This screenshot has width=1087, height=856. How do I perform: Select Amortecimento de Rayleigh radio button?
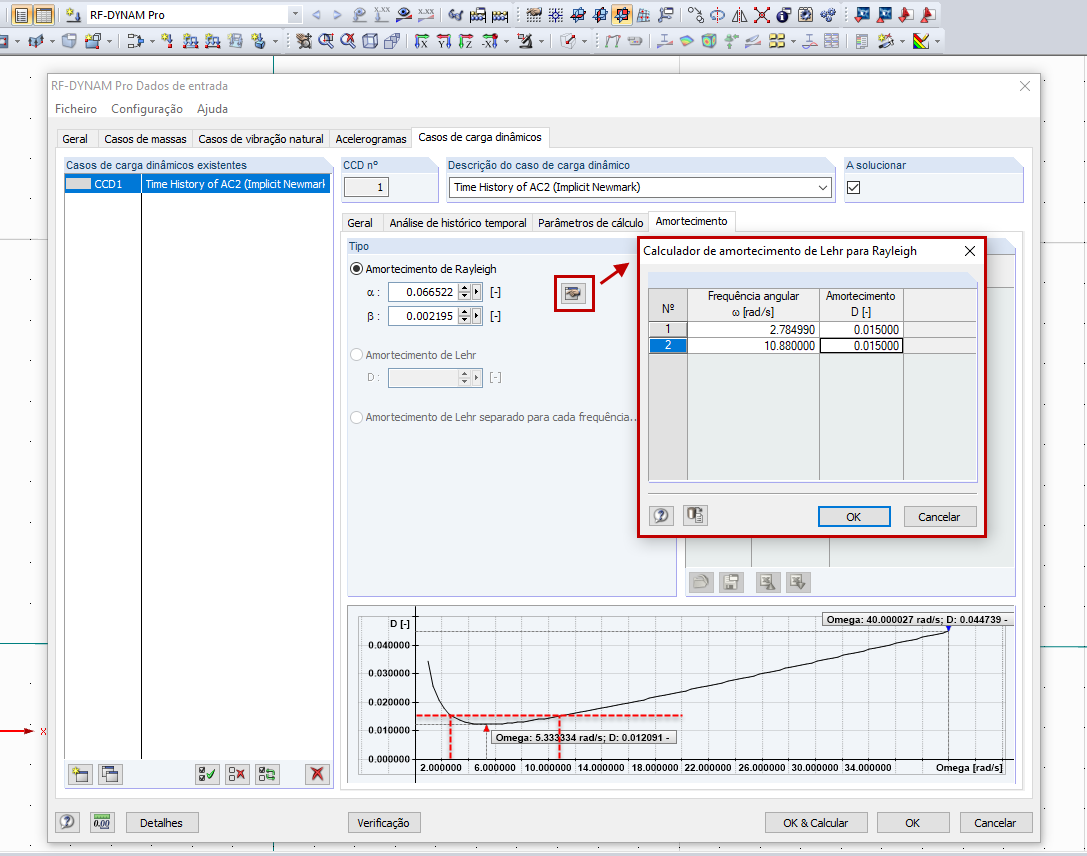356,269
